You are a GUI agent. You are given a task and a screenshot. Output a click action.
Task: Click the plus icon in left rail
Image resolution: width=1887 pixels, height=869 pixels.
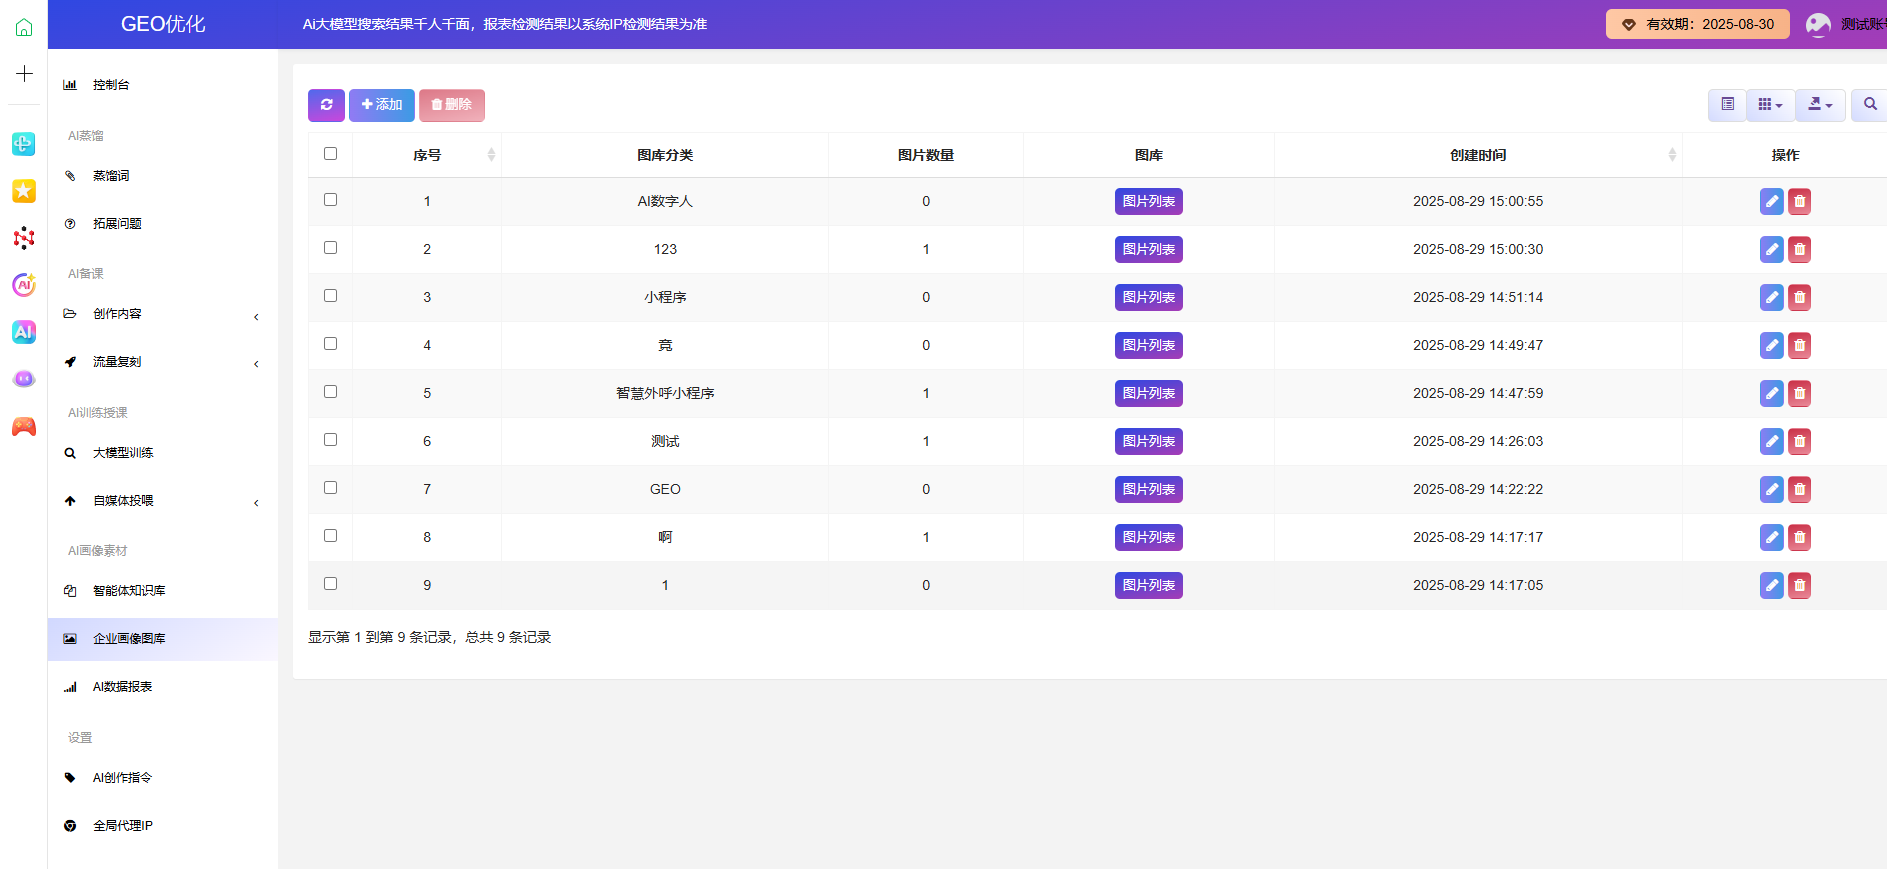tap(24, 74)
